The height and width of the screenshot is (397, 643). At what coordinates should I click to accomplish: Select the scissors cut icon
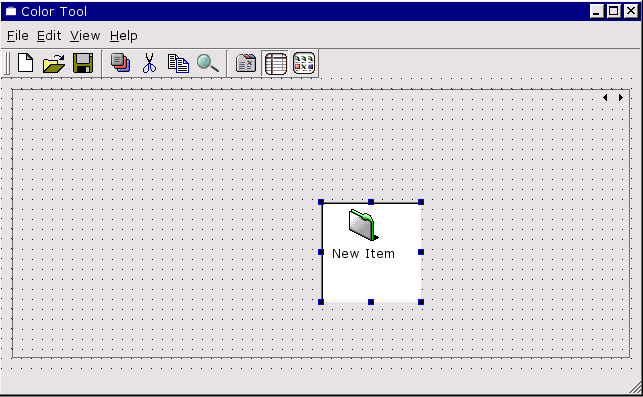coord(149,63)
